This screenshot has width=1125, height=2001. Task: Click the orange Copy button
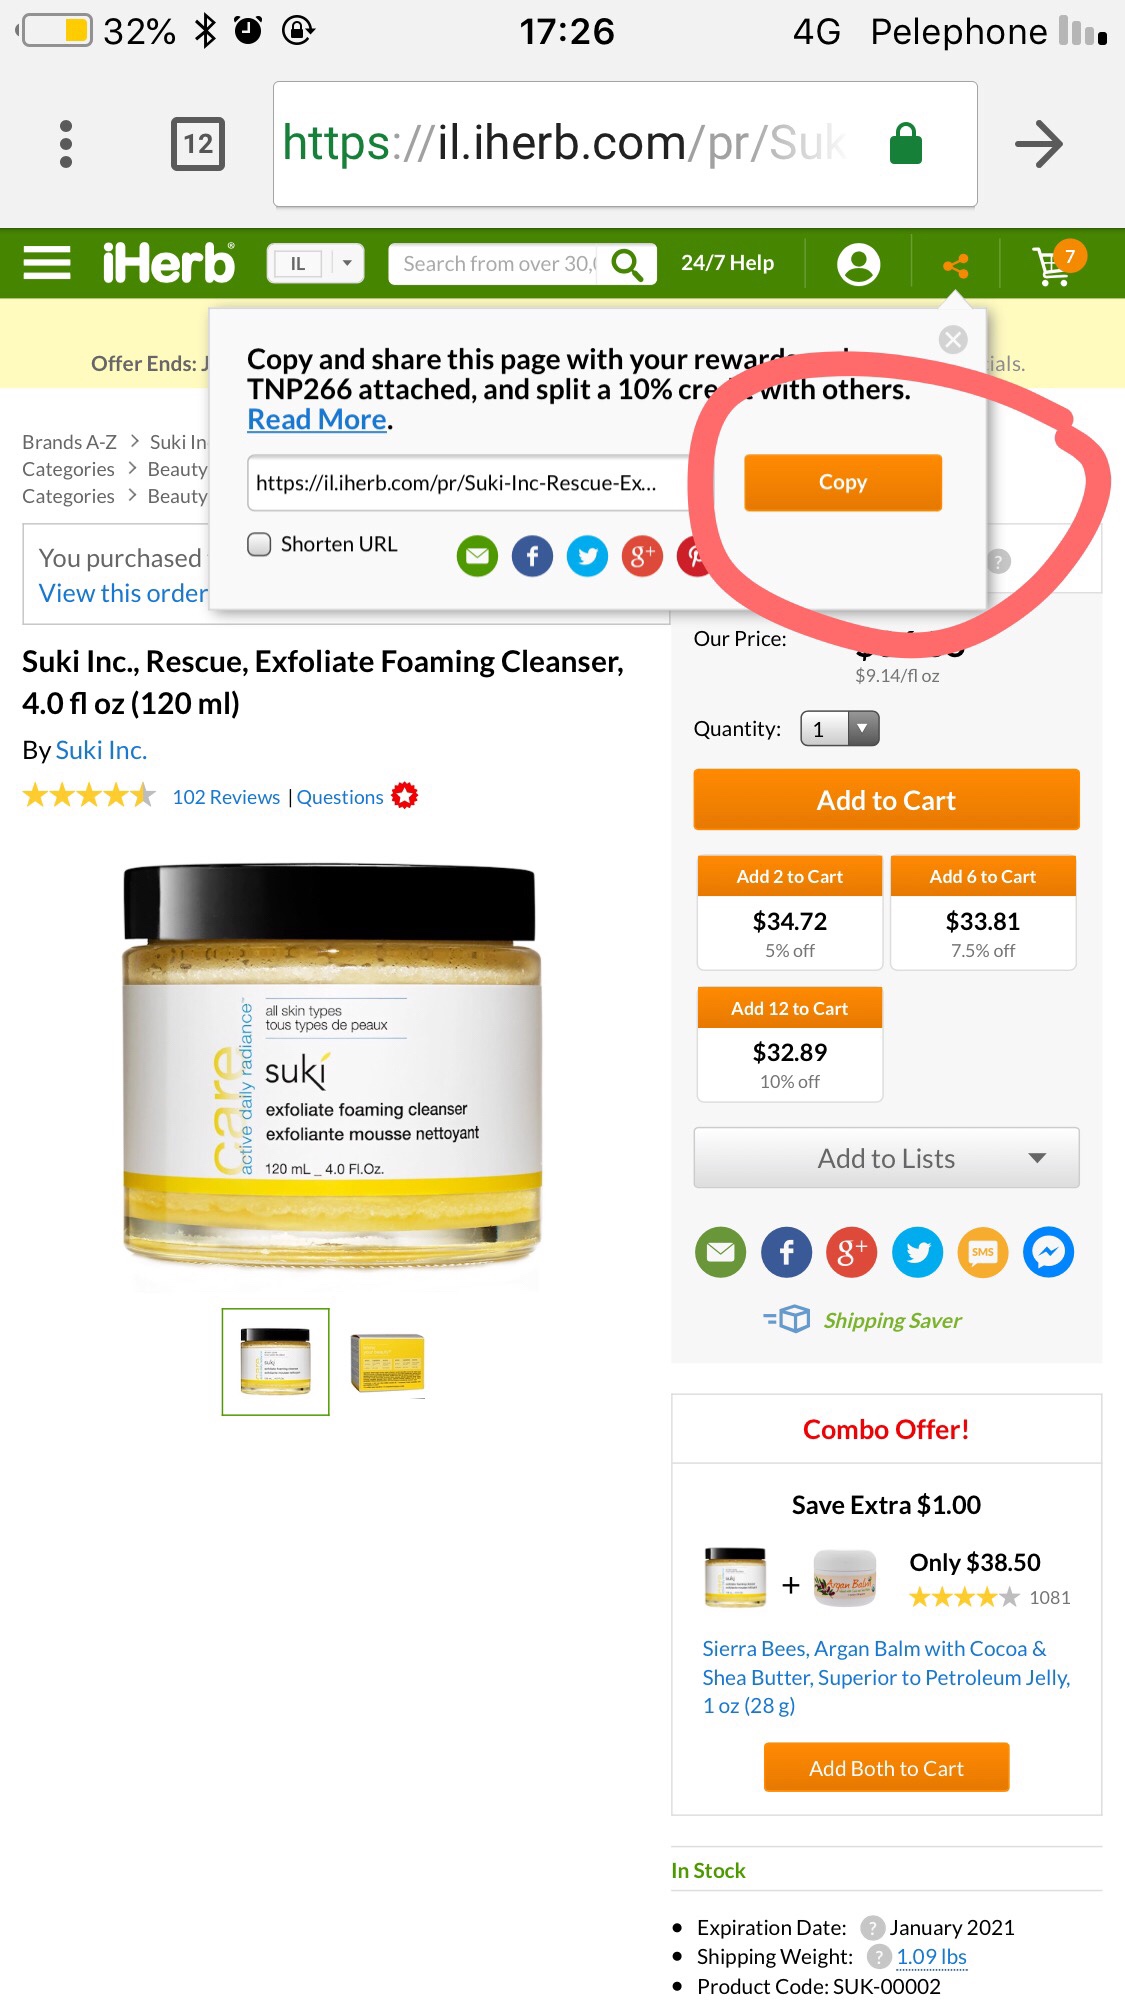coord(843,482)
